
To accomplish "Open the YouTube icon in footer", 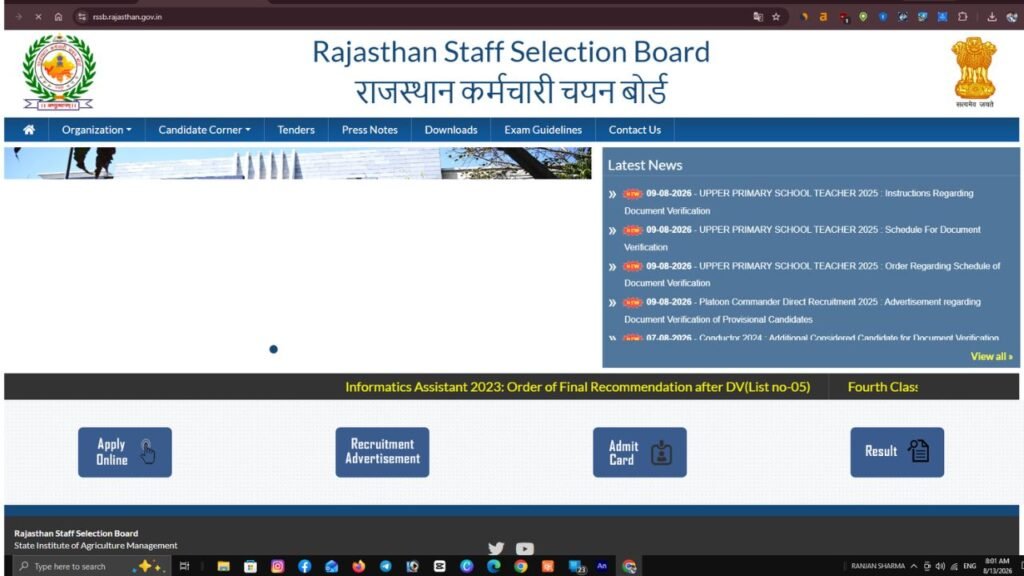I will (524, 549).
